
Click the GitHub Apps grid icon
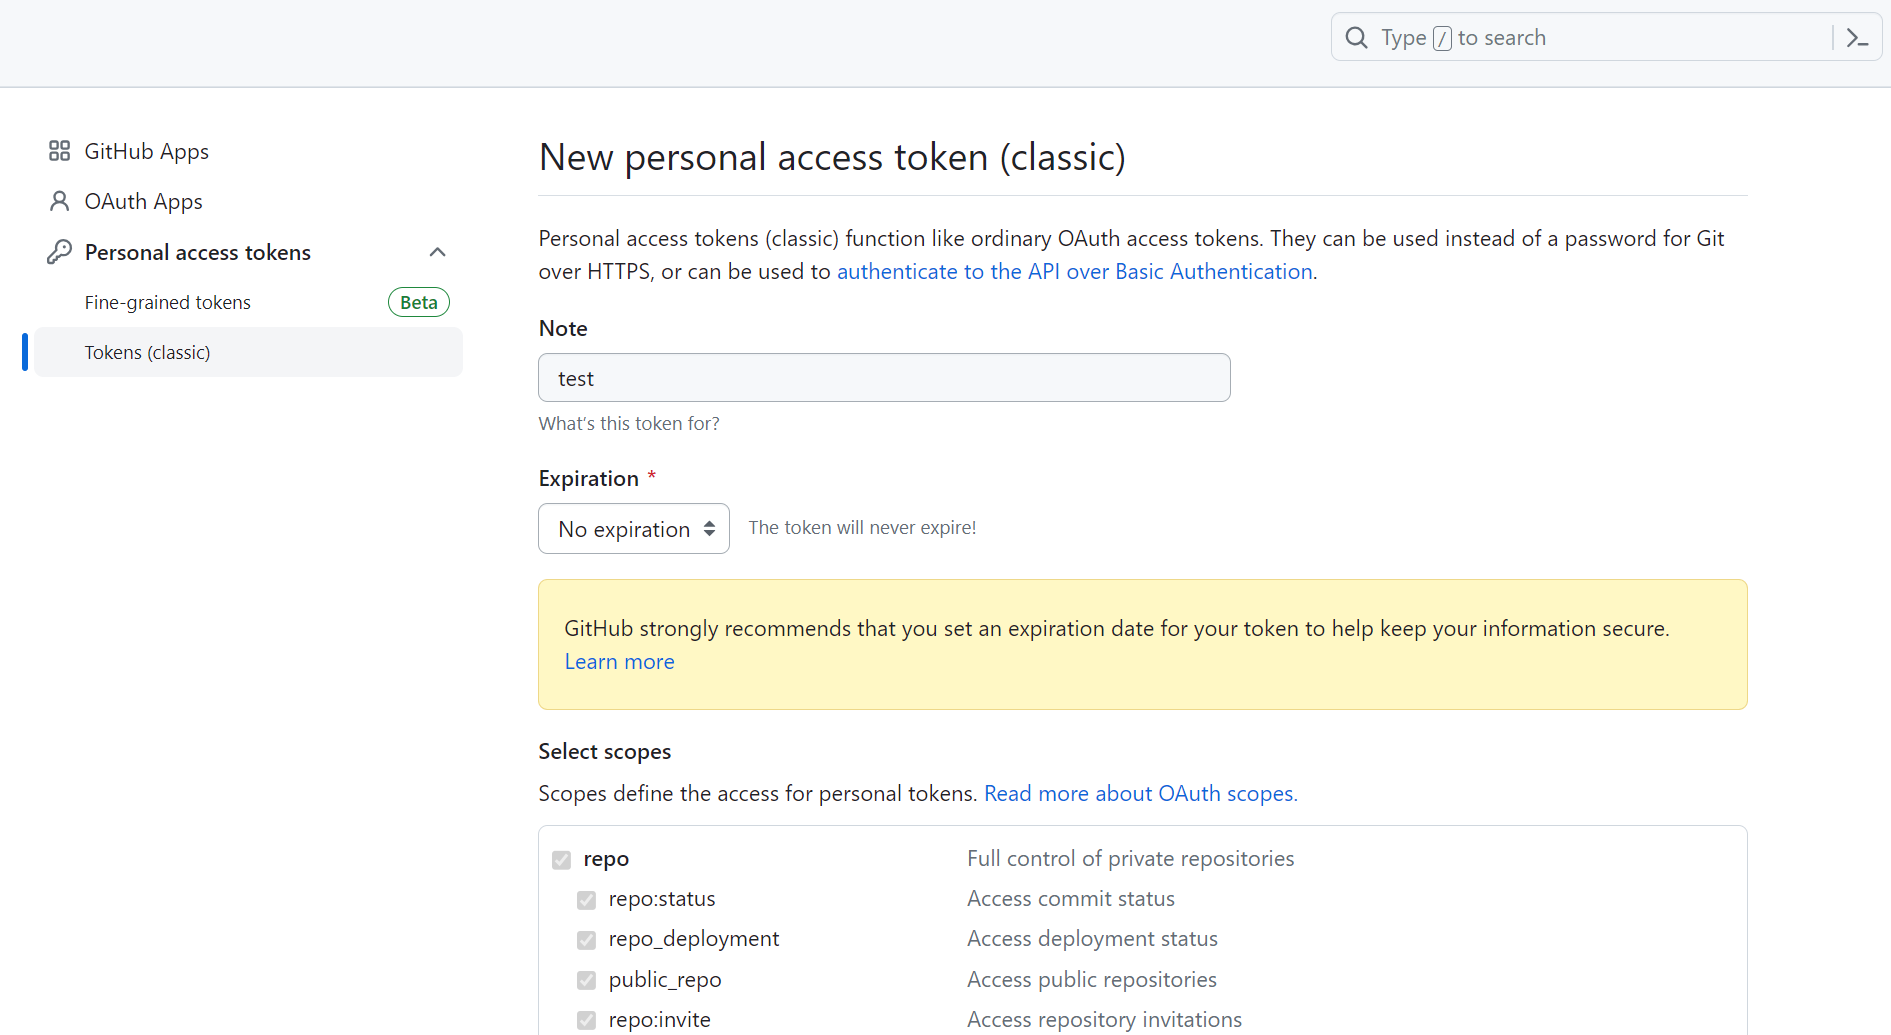tap(59, 151)
